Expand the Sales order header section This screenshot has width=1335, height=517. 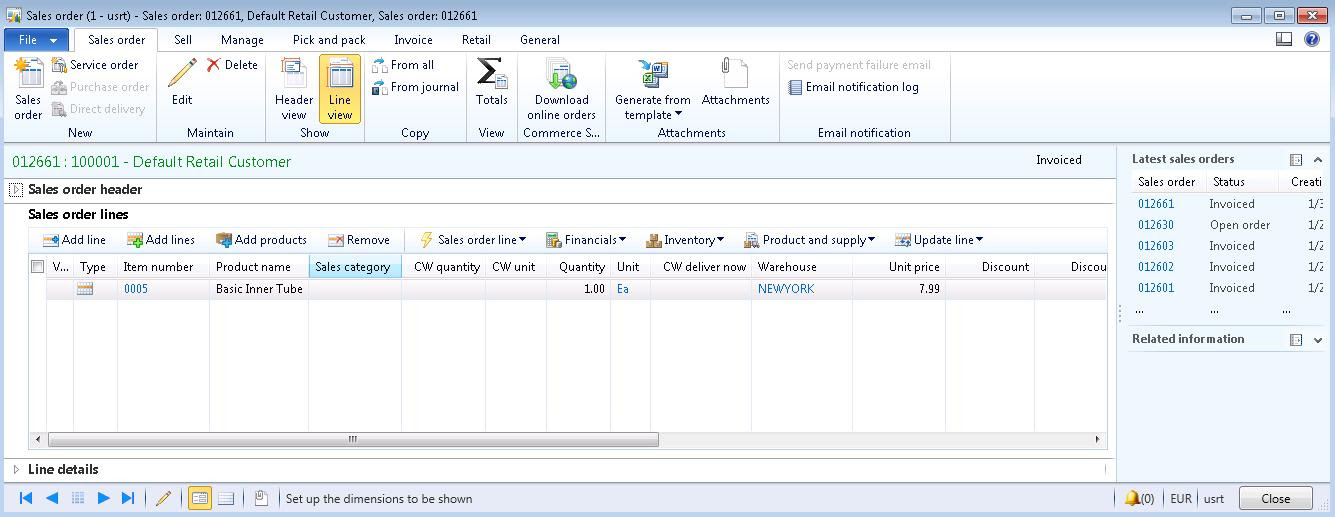pyautogui.click(x=16, y=189)
